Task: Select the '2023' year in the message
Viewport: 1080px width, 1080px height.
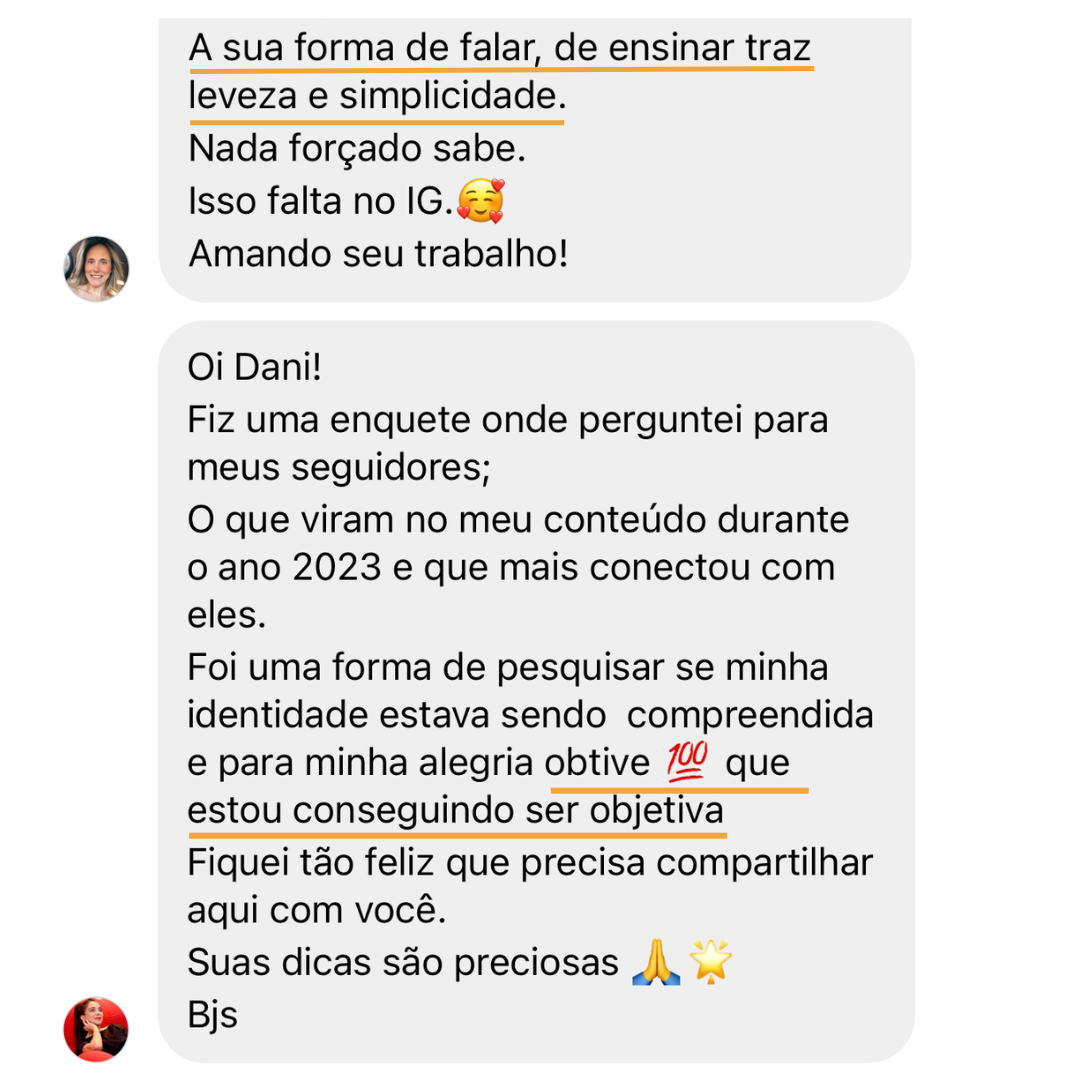Action: pyautogui.click(x=336, y=568)
